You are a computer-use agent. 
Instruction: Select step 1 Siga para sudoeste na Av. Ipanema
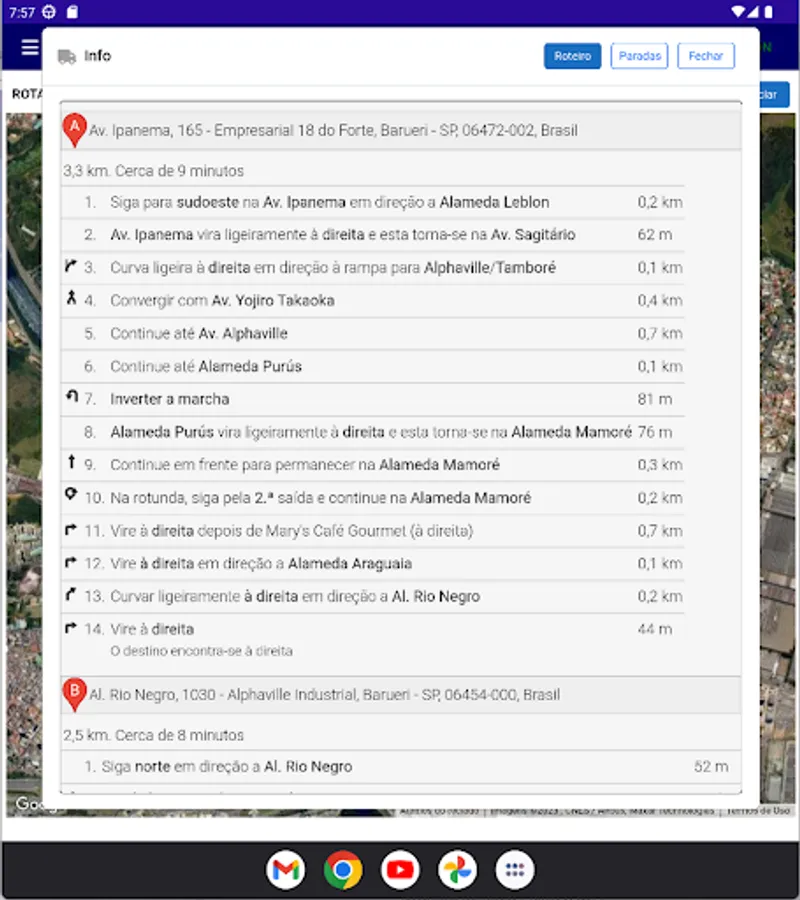click(x=373, y=202)
